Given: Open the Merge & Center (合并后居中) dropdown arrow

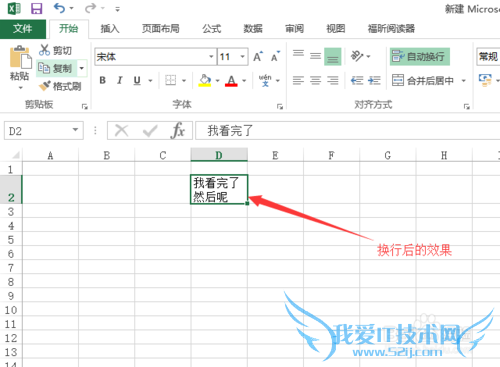Looking at the screenshot, I should pos(463,80).
